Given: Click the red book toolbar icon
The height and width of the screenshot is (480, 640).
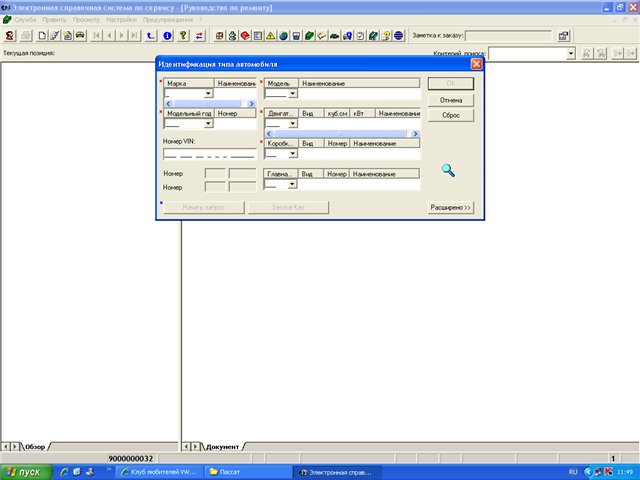Looking at the screenshot, I should point(245,36).
